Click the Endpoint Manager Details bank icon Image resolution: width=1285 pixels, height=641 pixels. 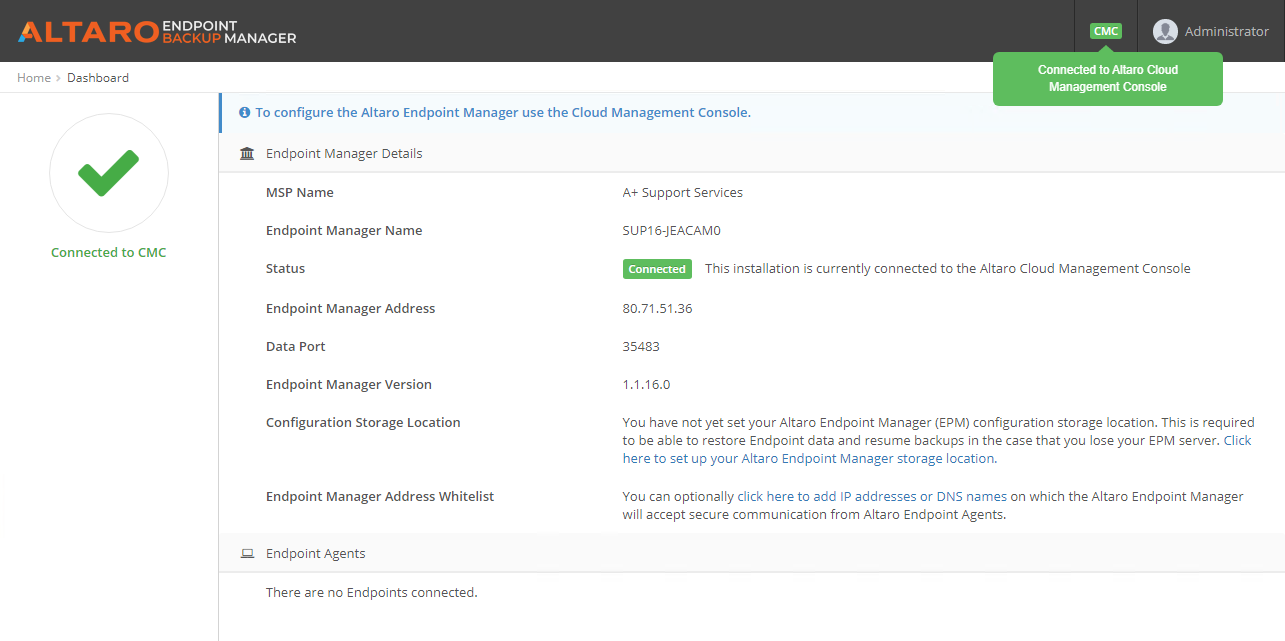tap(247, 154)
